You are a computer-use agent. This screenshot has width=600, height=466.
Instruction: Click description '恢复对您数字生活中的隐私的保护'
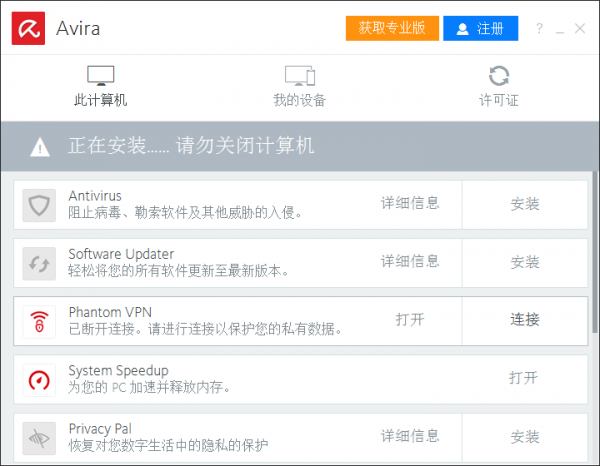(x=168, y=446)
